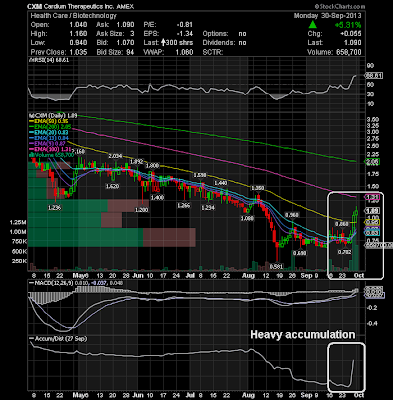Click the 1.236 price low label
Image resolution: width=393 pixels, height=400 pixels.
(54, 207)
